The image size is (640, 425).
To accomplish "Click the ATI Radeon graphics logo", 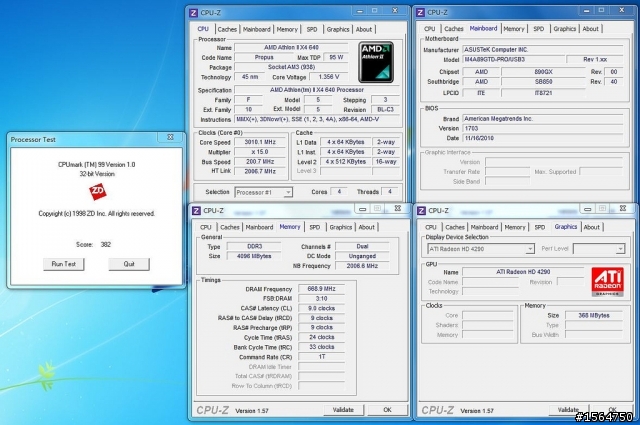I will (x=607, y=282).
